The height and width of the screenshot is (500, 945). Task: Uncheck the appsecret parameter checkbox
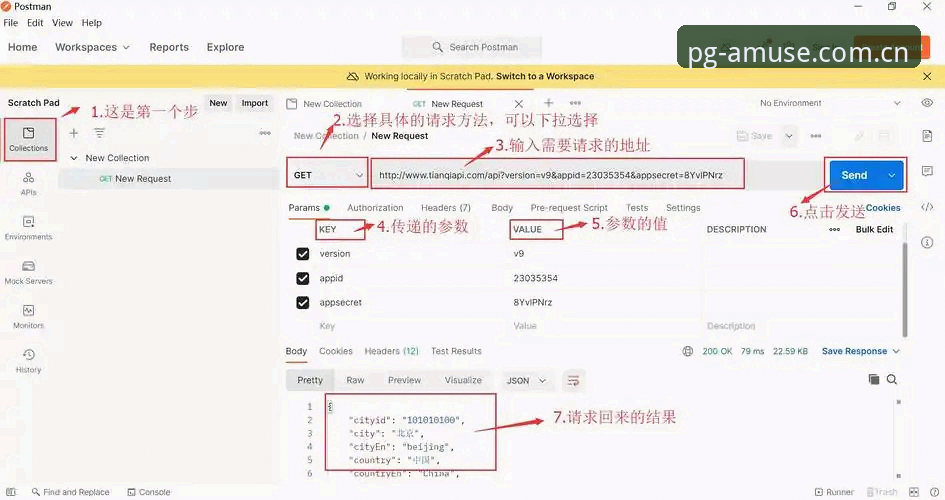coord(303,302)
